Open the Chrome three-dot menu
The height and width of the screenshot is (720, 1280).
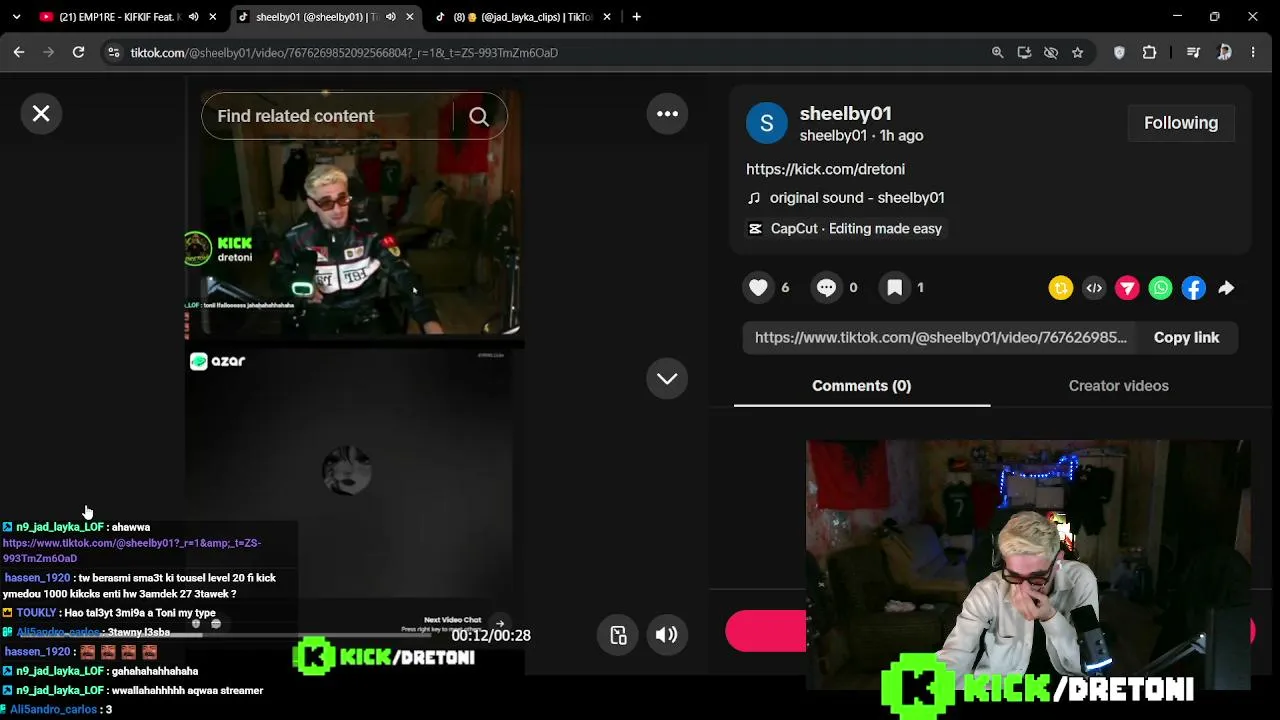pyautogui.click(x=1253, y=53)
